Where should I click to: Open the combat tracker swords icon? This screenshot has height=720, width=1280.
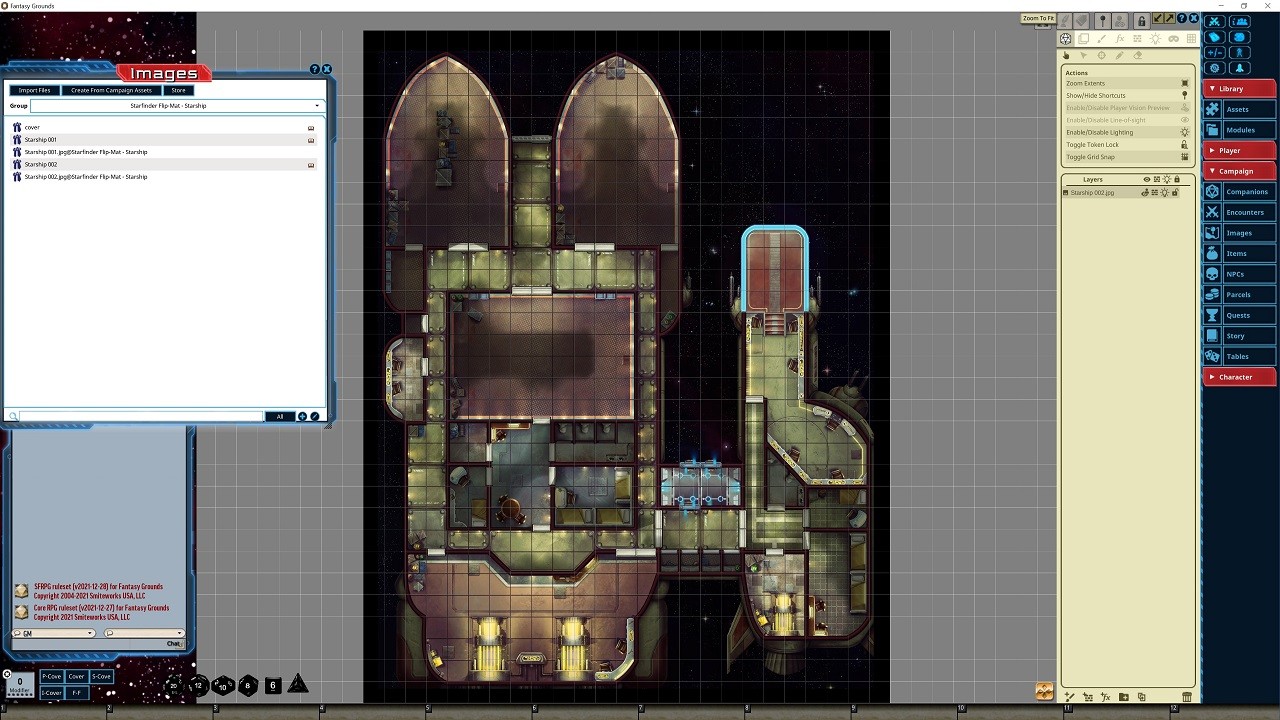[1215, 21]
